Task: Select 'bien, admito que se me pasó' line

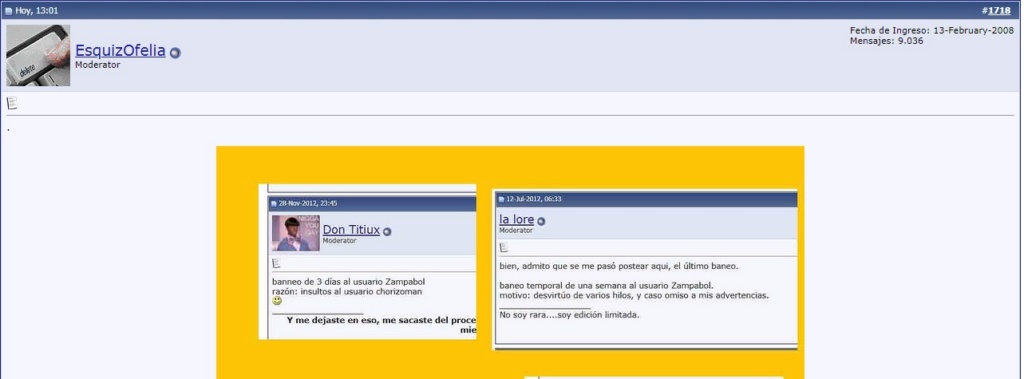Action: click(x=619, y=266)
